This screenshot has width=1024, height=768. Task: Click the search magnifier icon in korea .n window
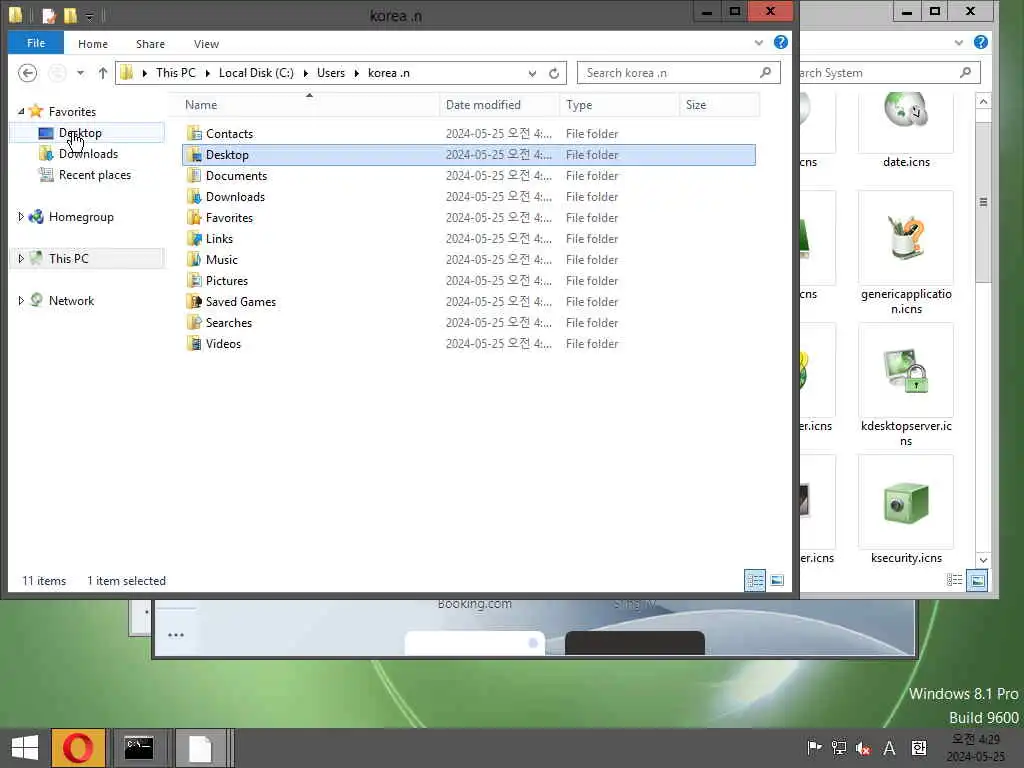click(x=765, y=72)
